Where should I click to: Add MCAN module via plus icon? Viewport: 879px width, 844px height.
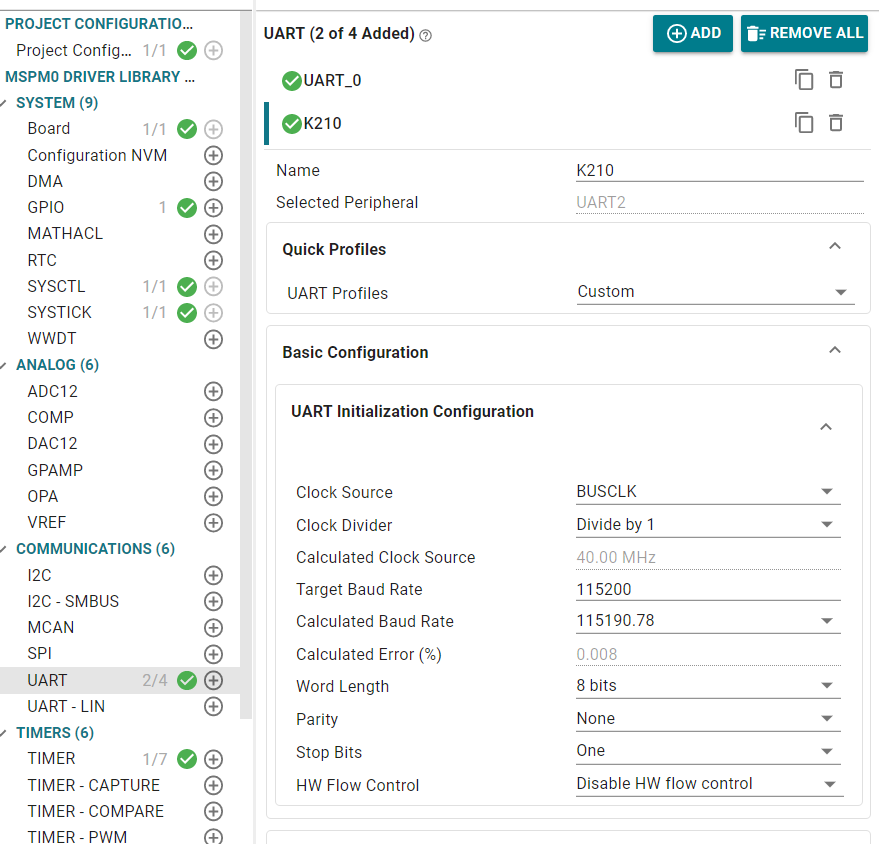[x=213, y=628]
